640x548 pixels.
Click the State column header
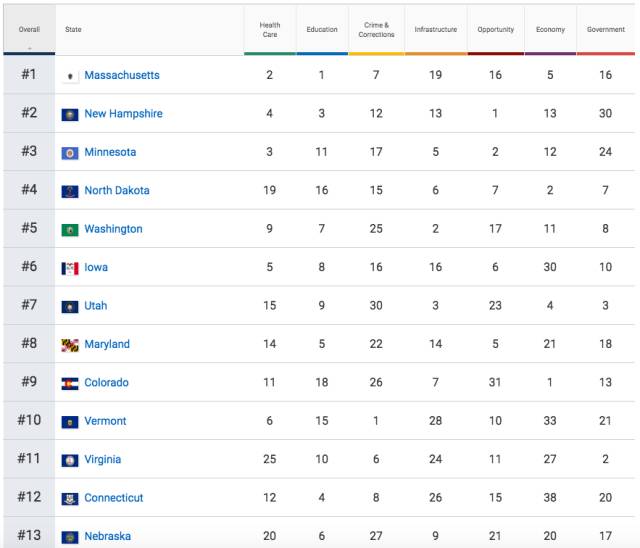[74, 29]
